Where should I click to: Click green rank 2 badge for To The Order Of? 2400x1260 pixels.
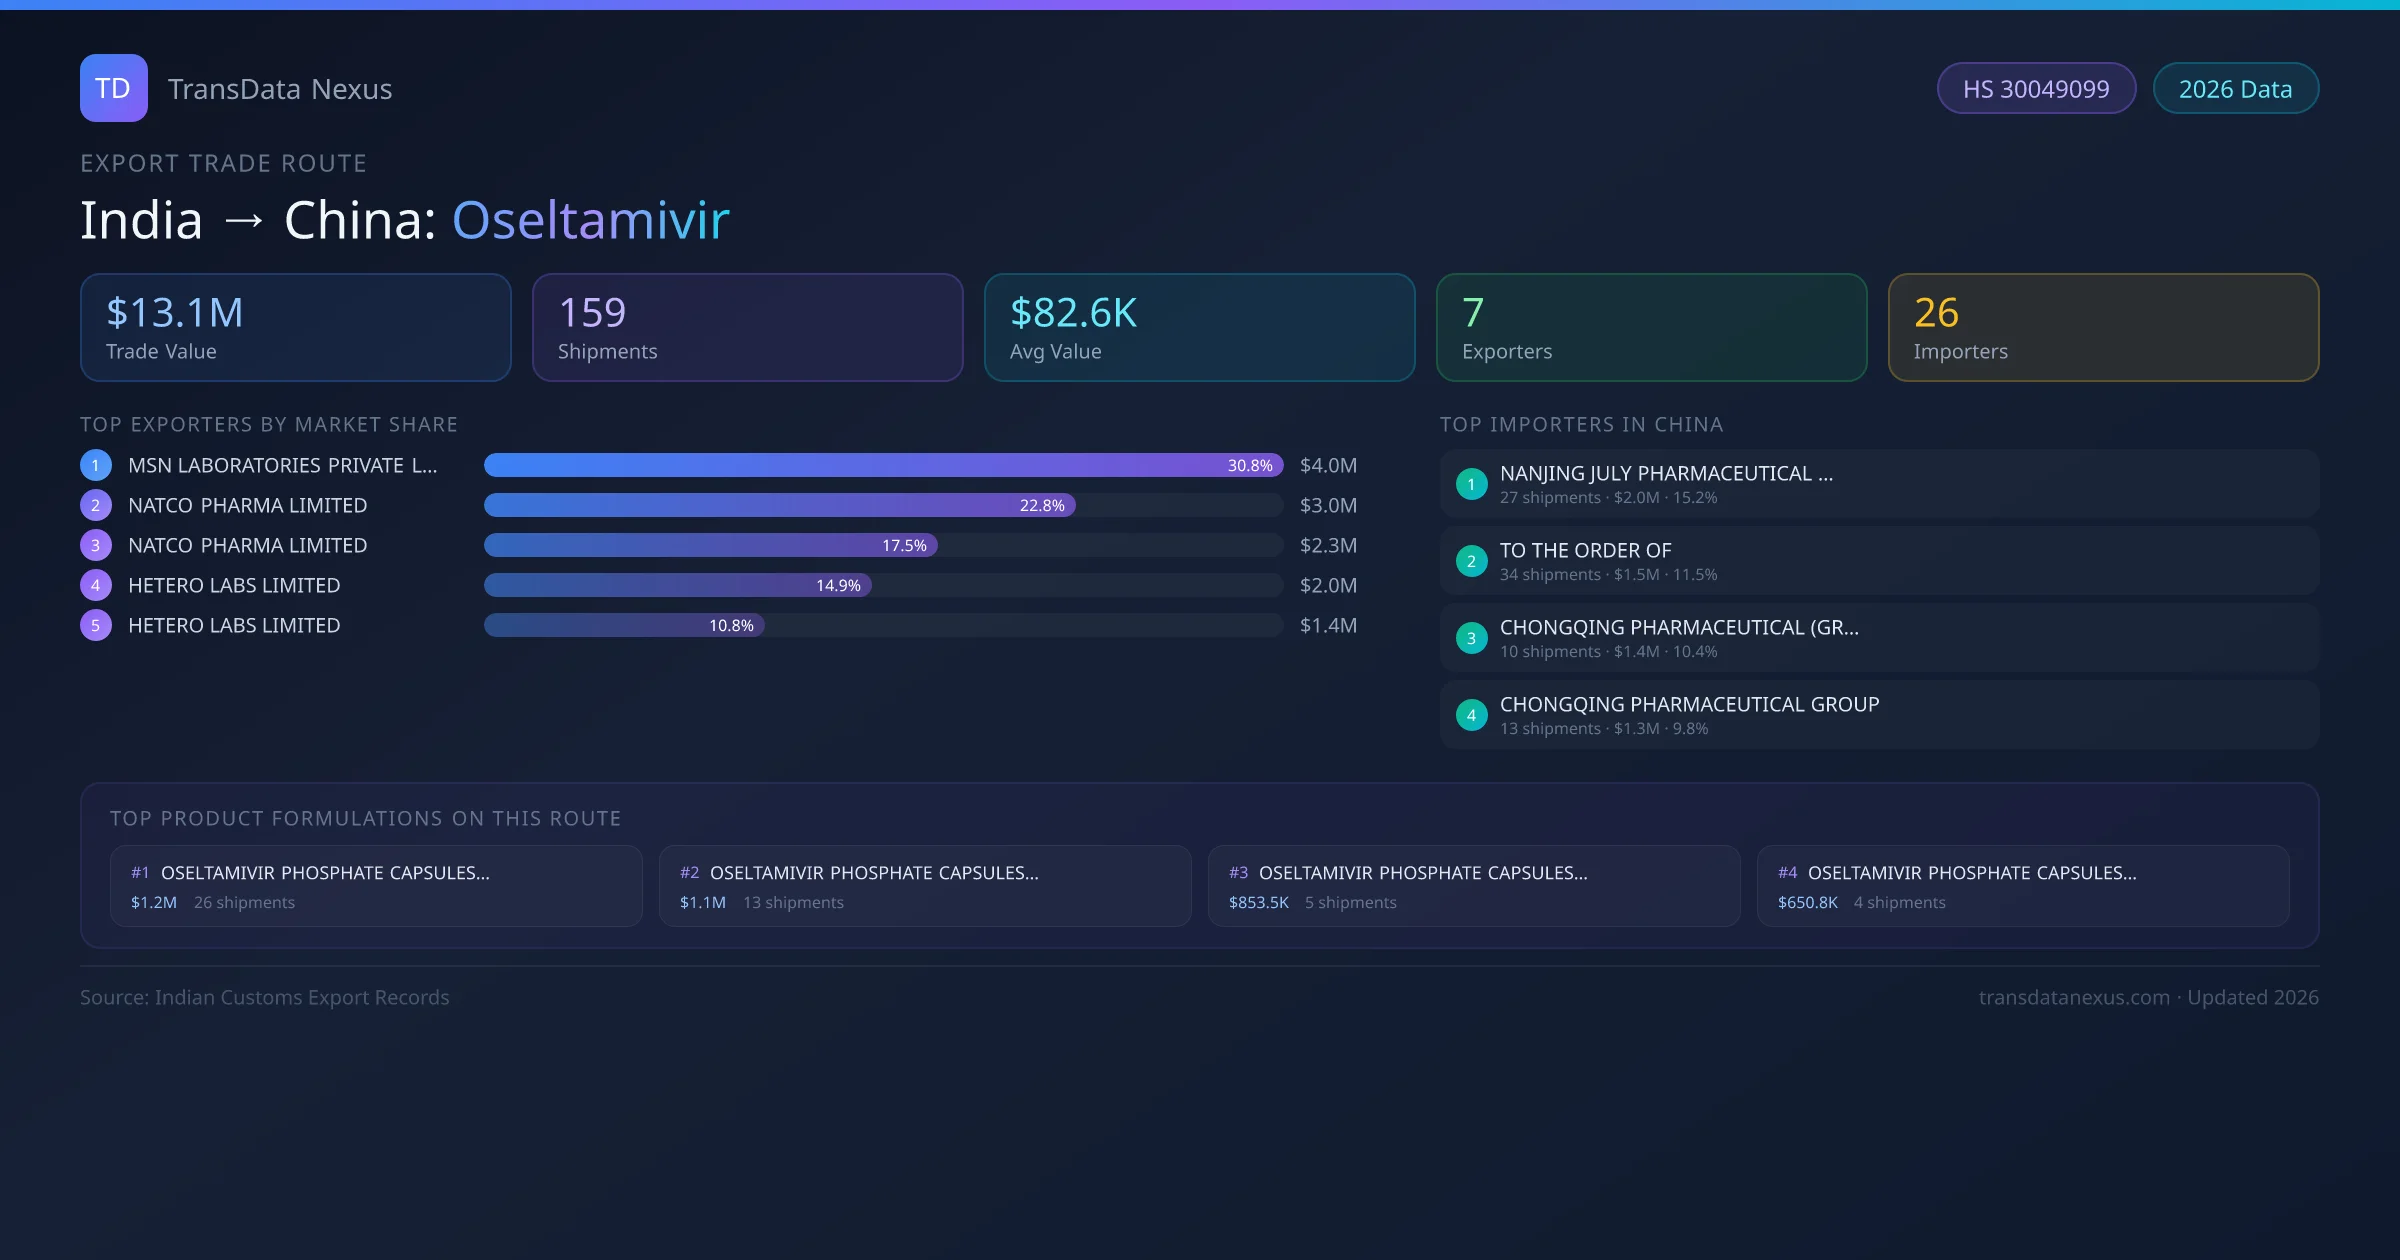pos(1471,561)
